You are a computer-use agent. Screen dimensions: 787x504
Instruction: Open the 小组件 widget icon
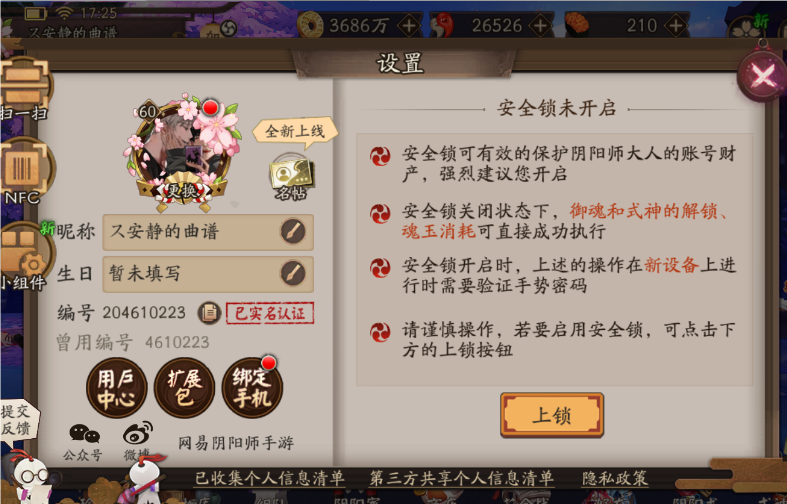click(x=25, y=256)
